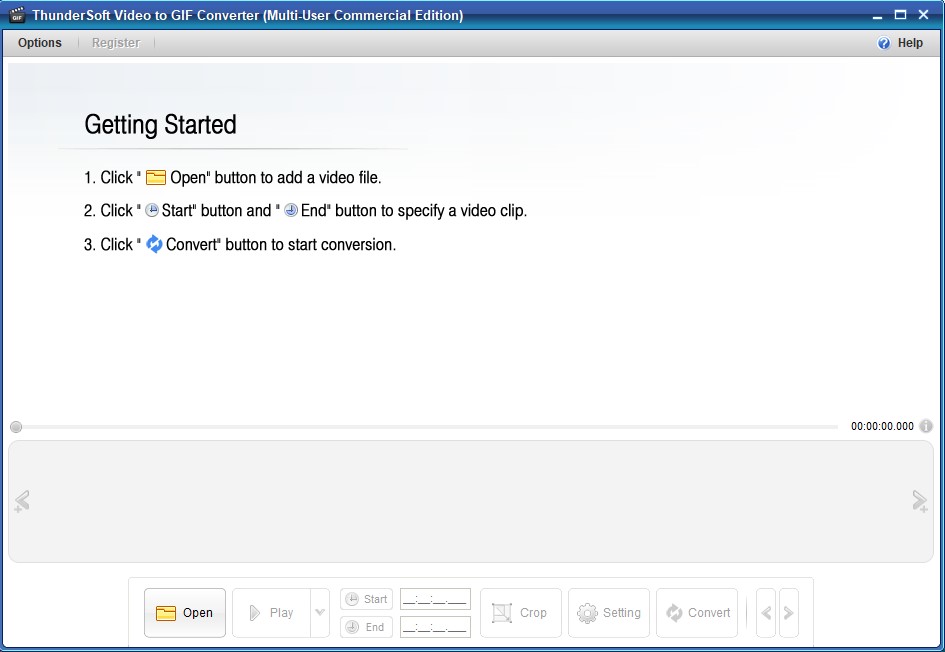Click the app GIF icon in title bar
The height and width of the screenshot is (652, 945).
(17, 15)
